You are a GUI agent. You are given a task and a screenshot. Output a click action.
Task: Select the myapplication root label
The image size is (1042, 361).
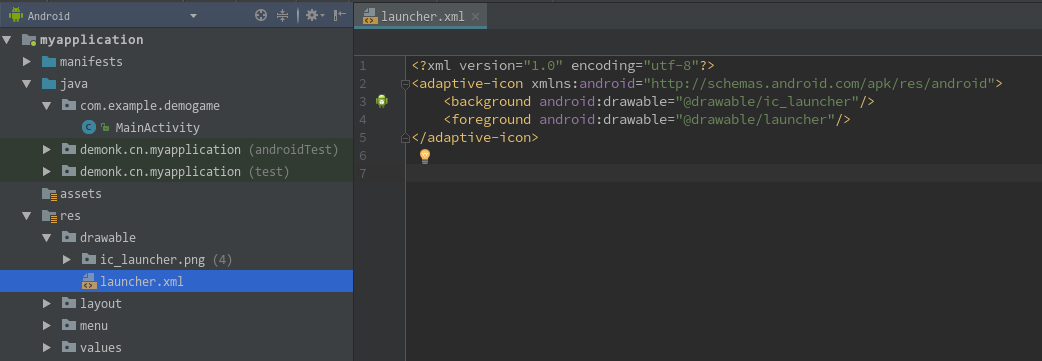tap(92, 40)
